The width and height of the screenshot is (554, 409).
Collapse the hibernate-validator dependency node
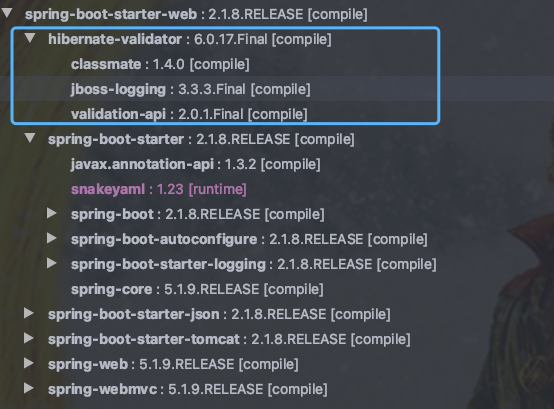[x=30, y=38]
